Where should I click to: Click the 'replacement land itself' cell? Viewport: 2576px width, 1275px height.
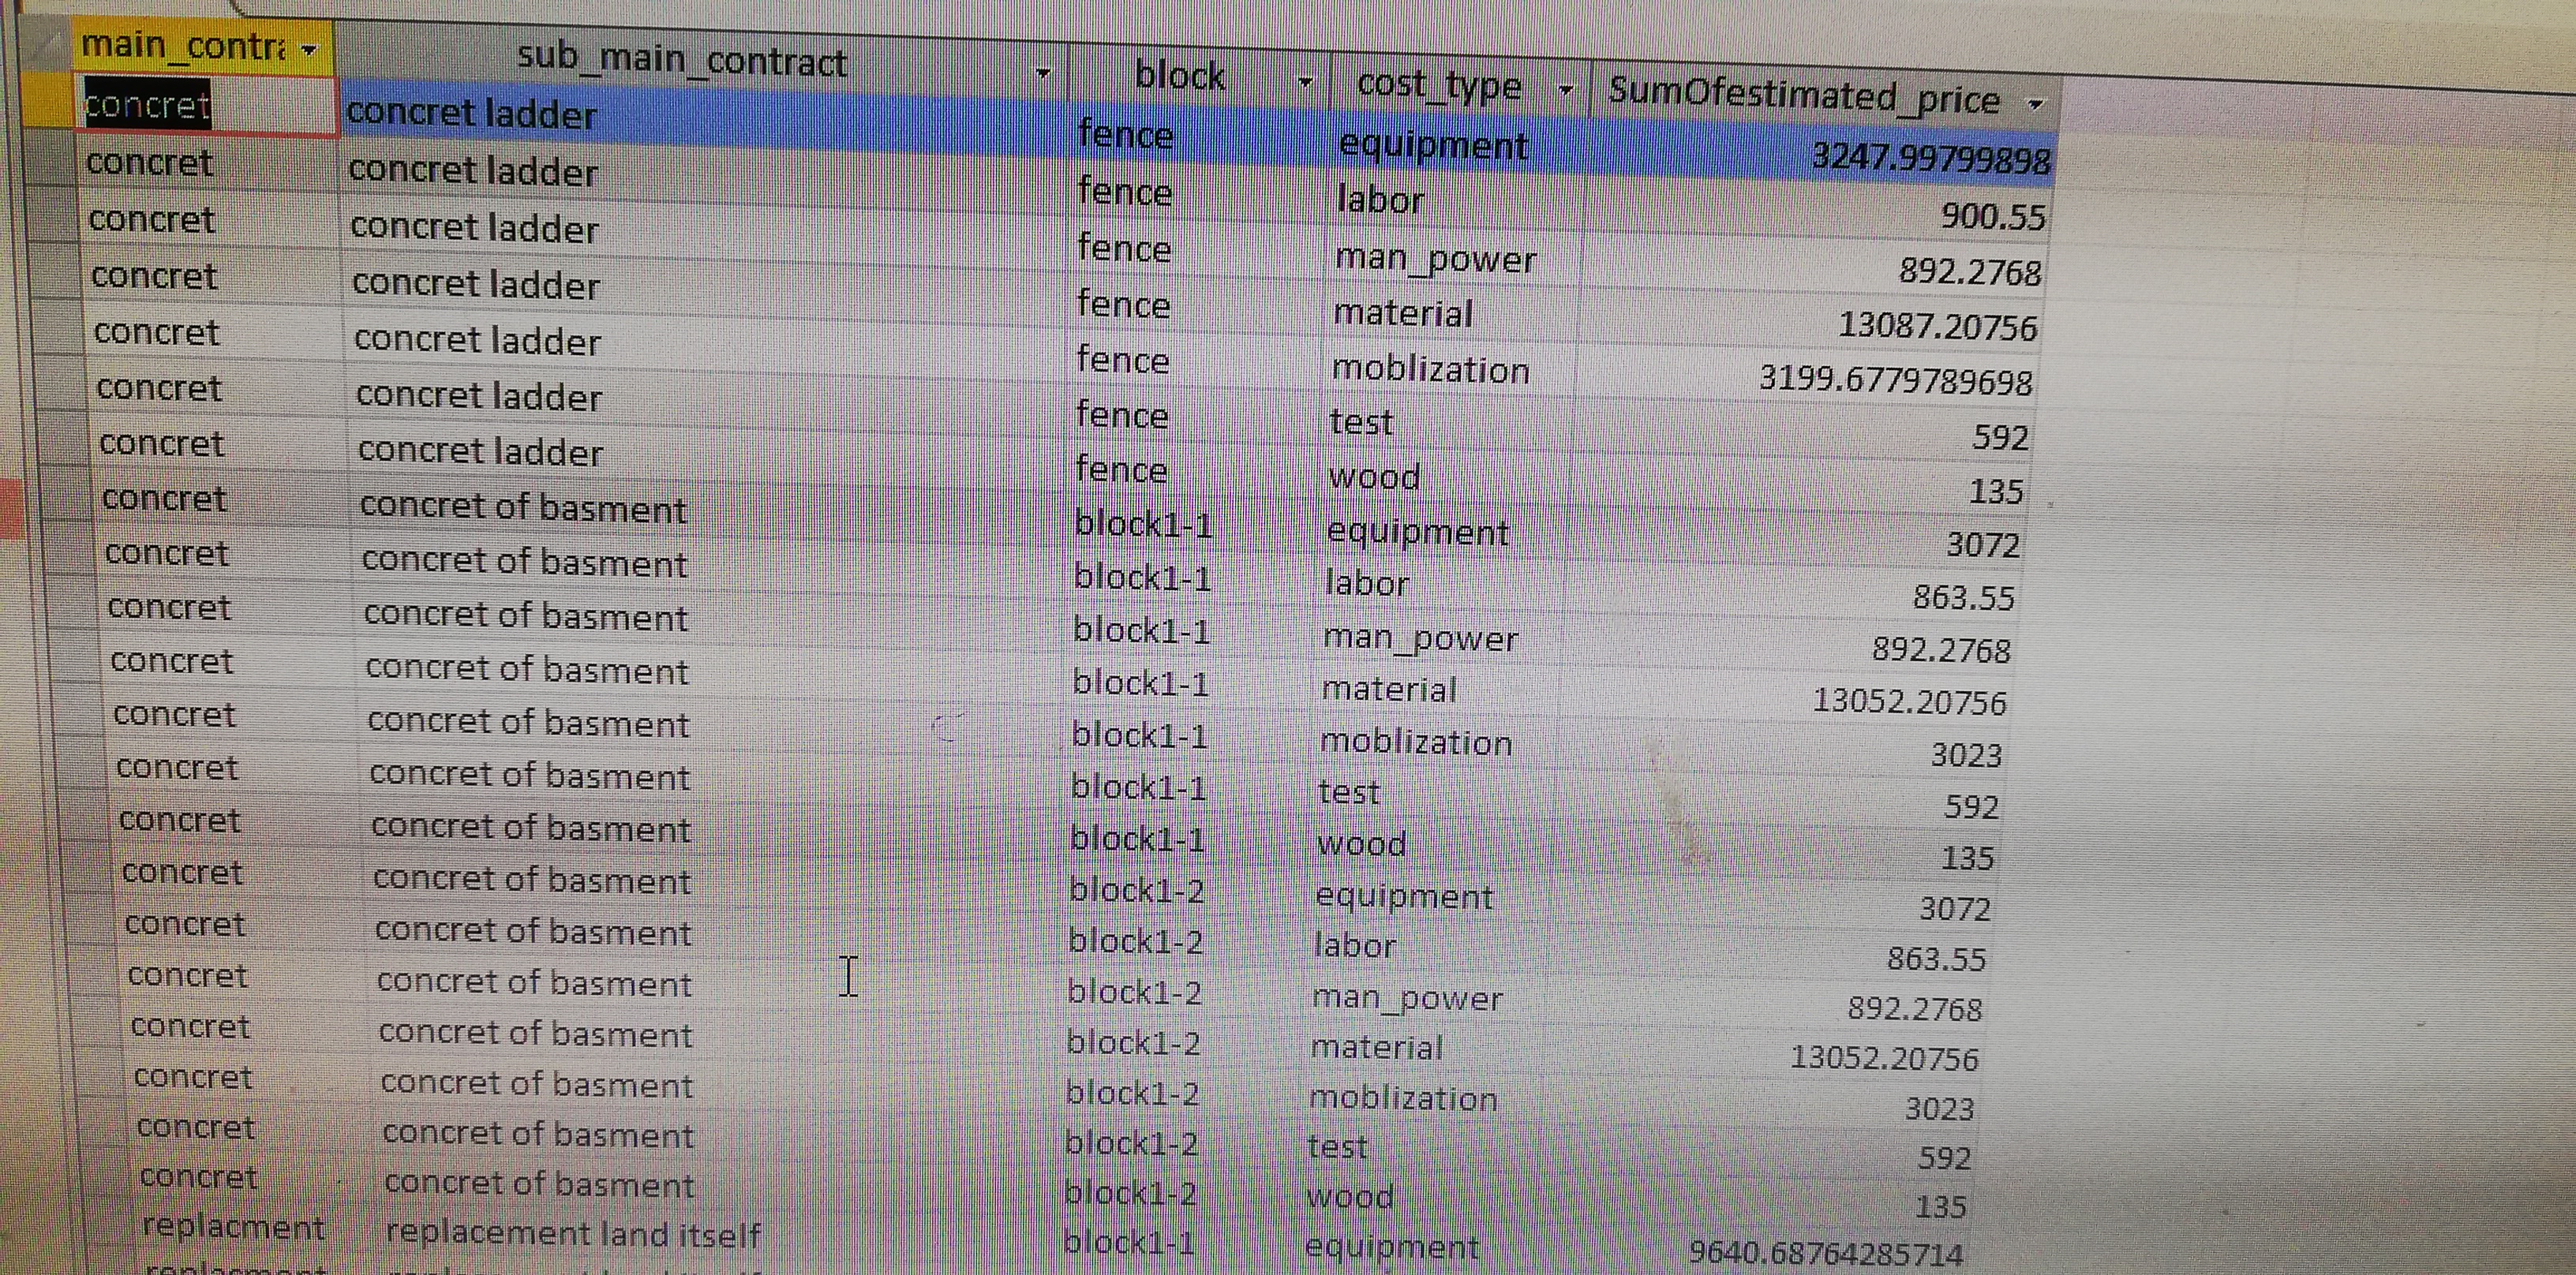click(573, 1234)
